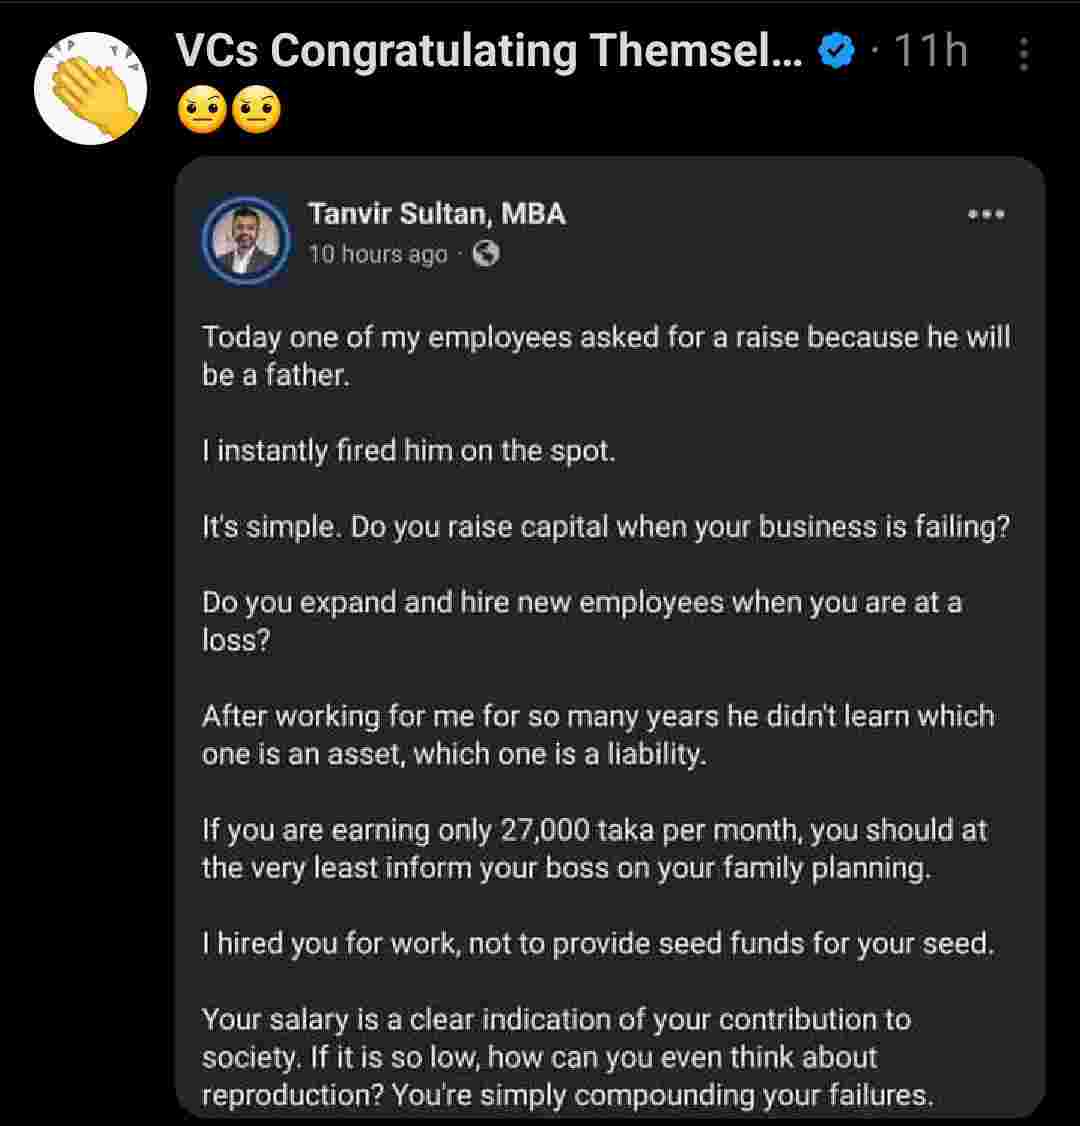Click the 'expand and hire new employees' paragraph
Image resolution: width=1080 pixels, height=1126 pixels.
click(580, 621)
